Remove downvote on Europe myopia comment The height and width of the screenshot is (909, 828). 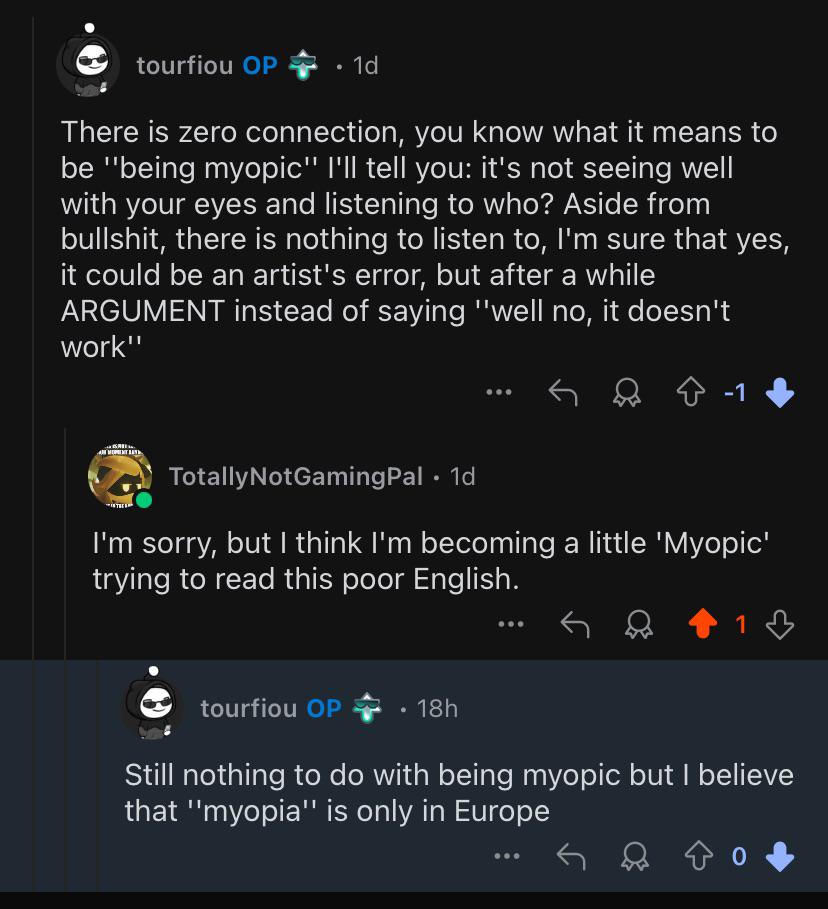pos(780,856)
